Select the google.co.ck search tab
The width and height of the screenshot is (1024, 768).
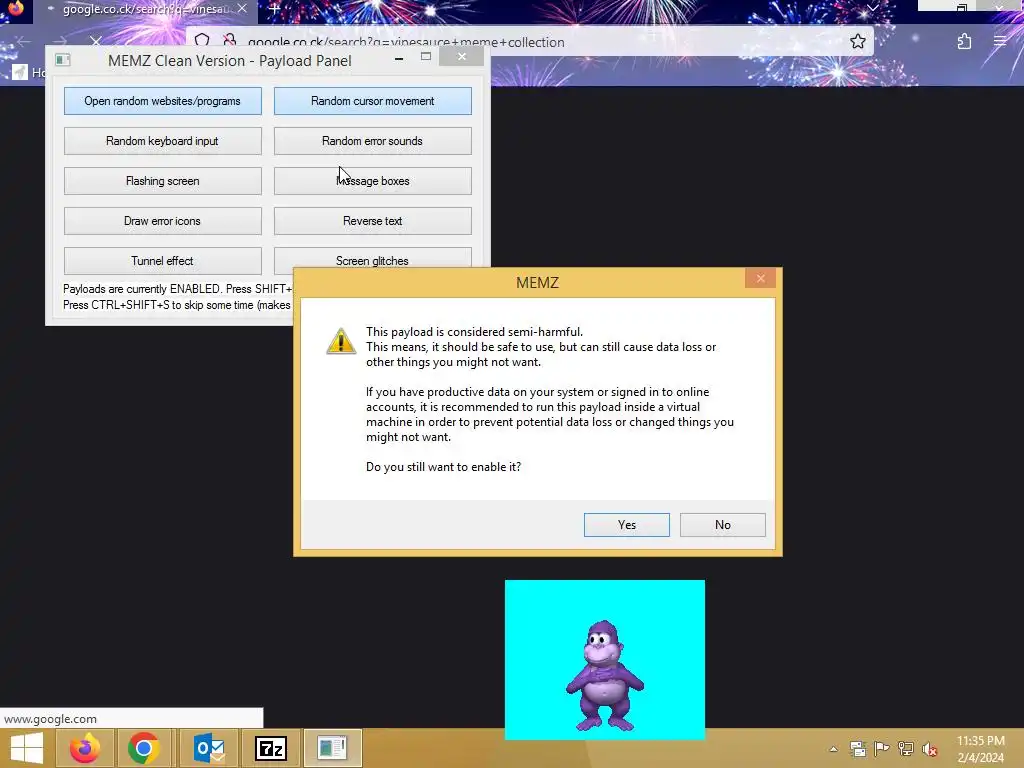tap(146, 9)
